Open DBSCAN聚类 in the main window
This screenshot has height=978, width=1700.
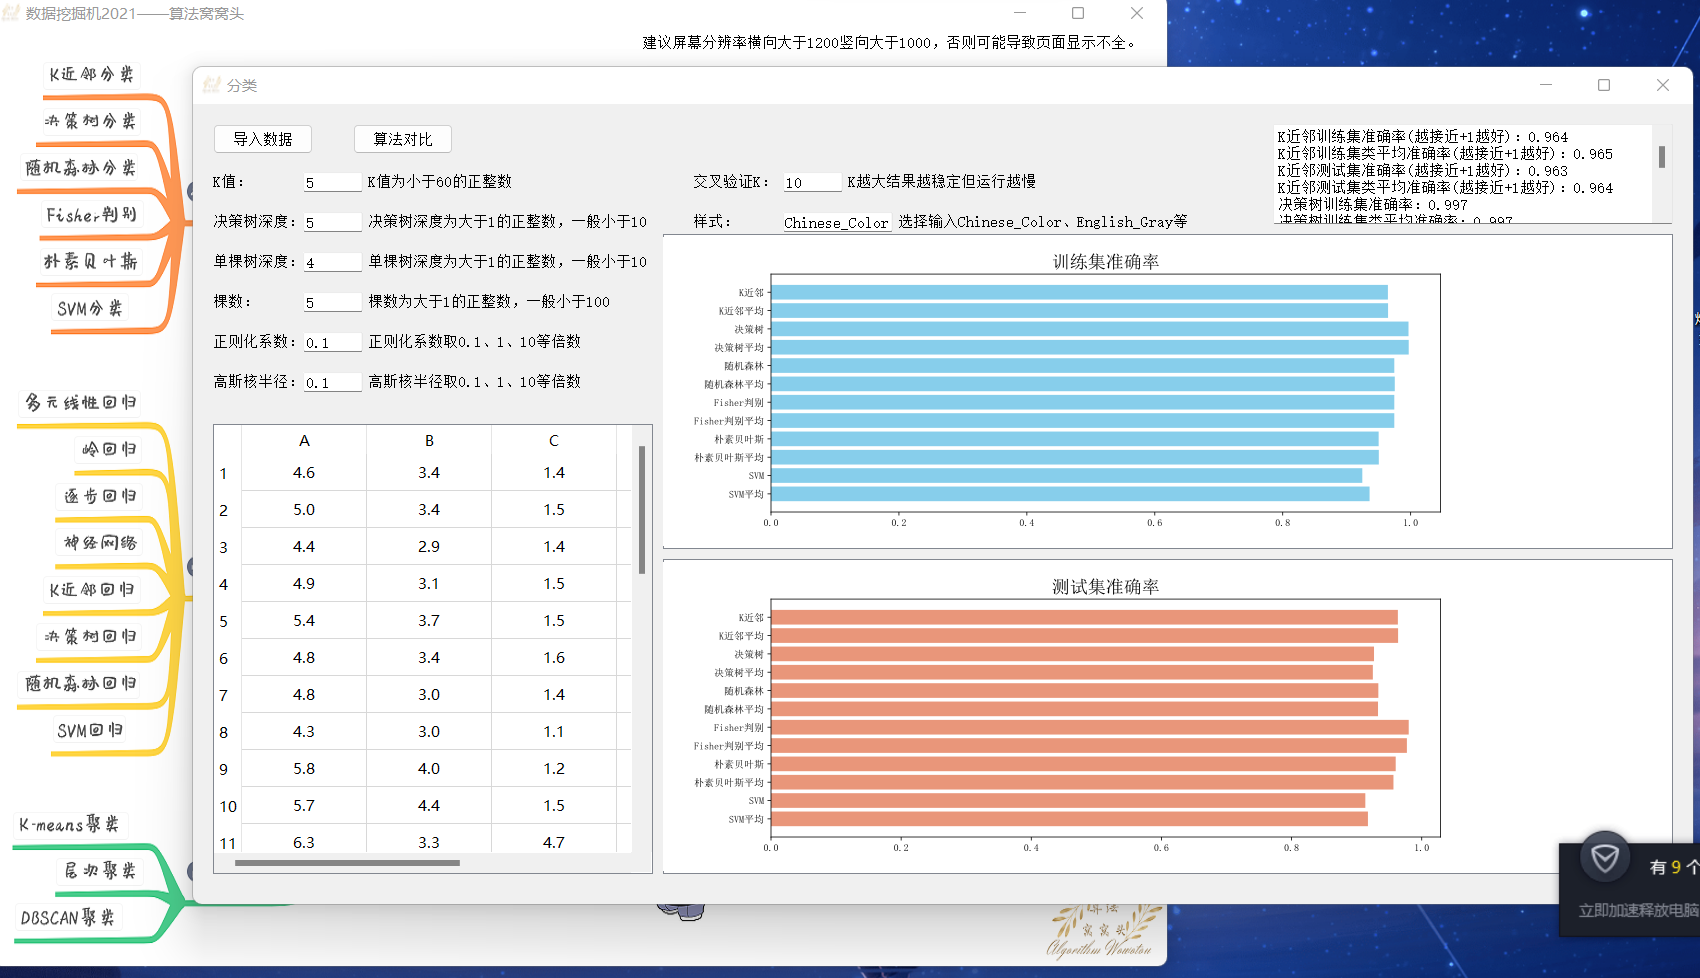tap(68, 918)
